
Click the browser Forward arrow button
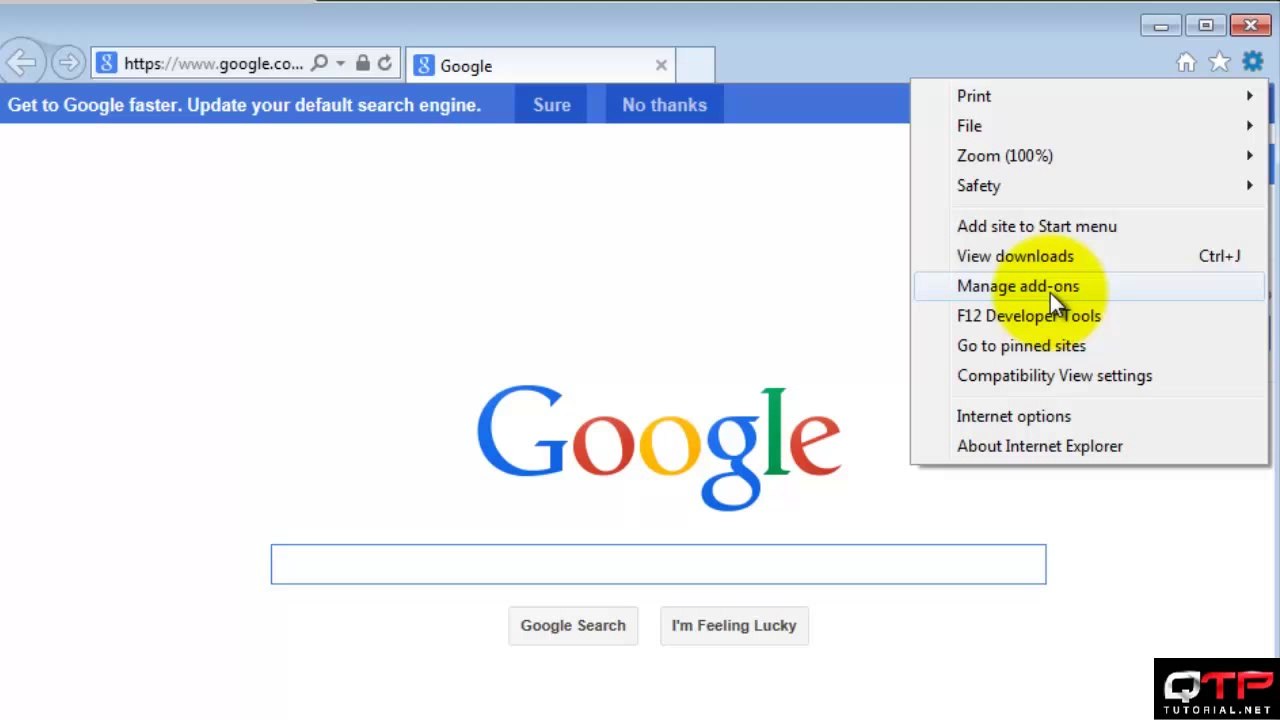pos(68,63)
